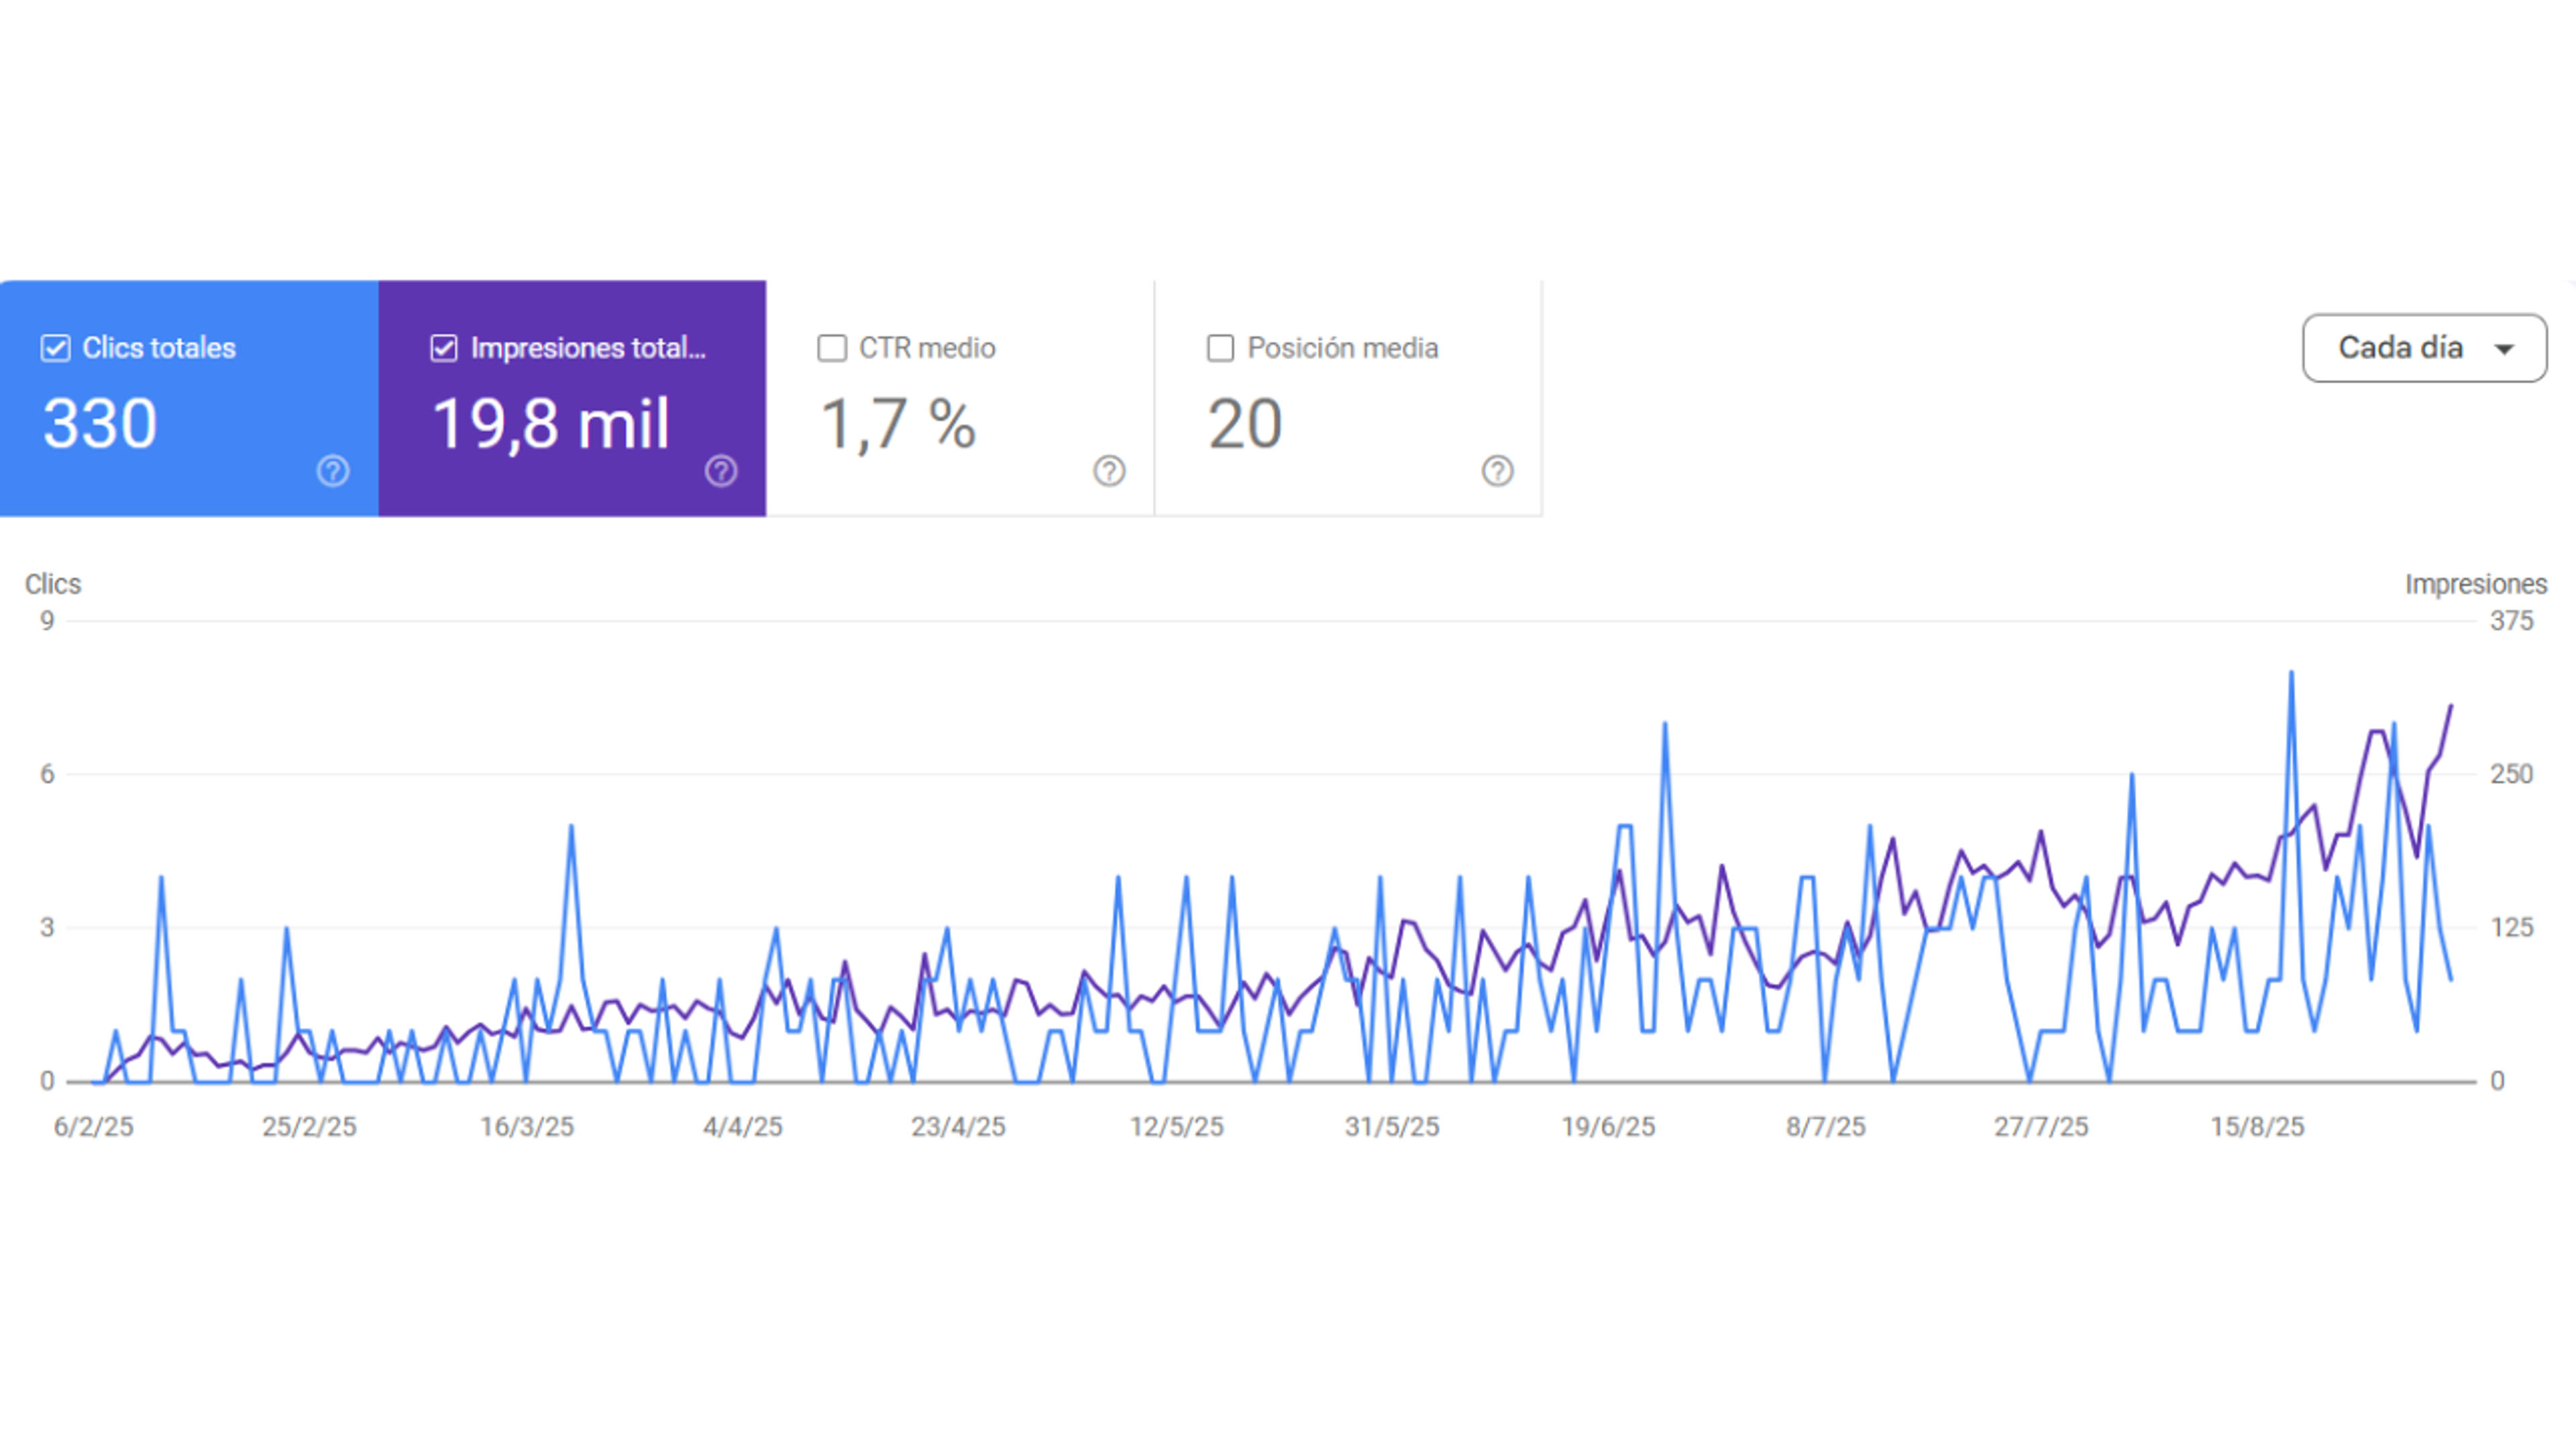Open help icon on Impresiones totales card
Screen dimensions: 2576x1449
point(721,471)
